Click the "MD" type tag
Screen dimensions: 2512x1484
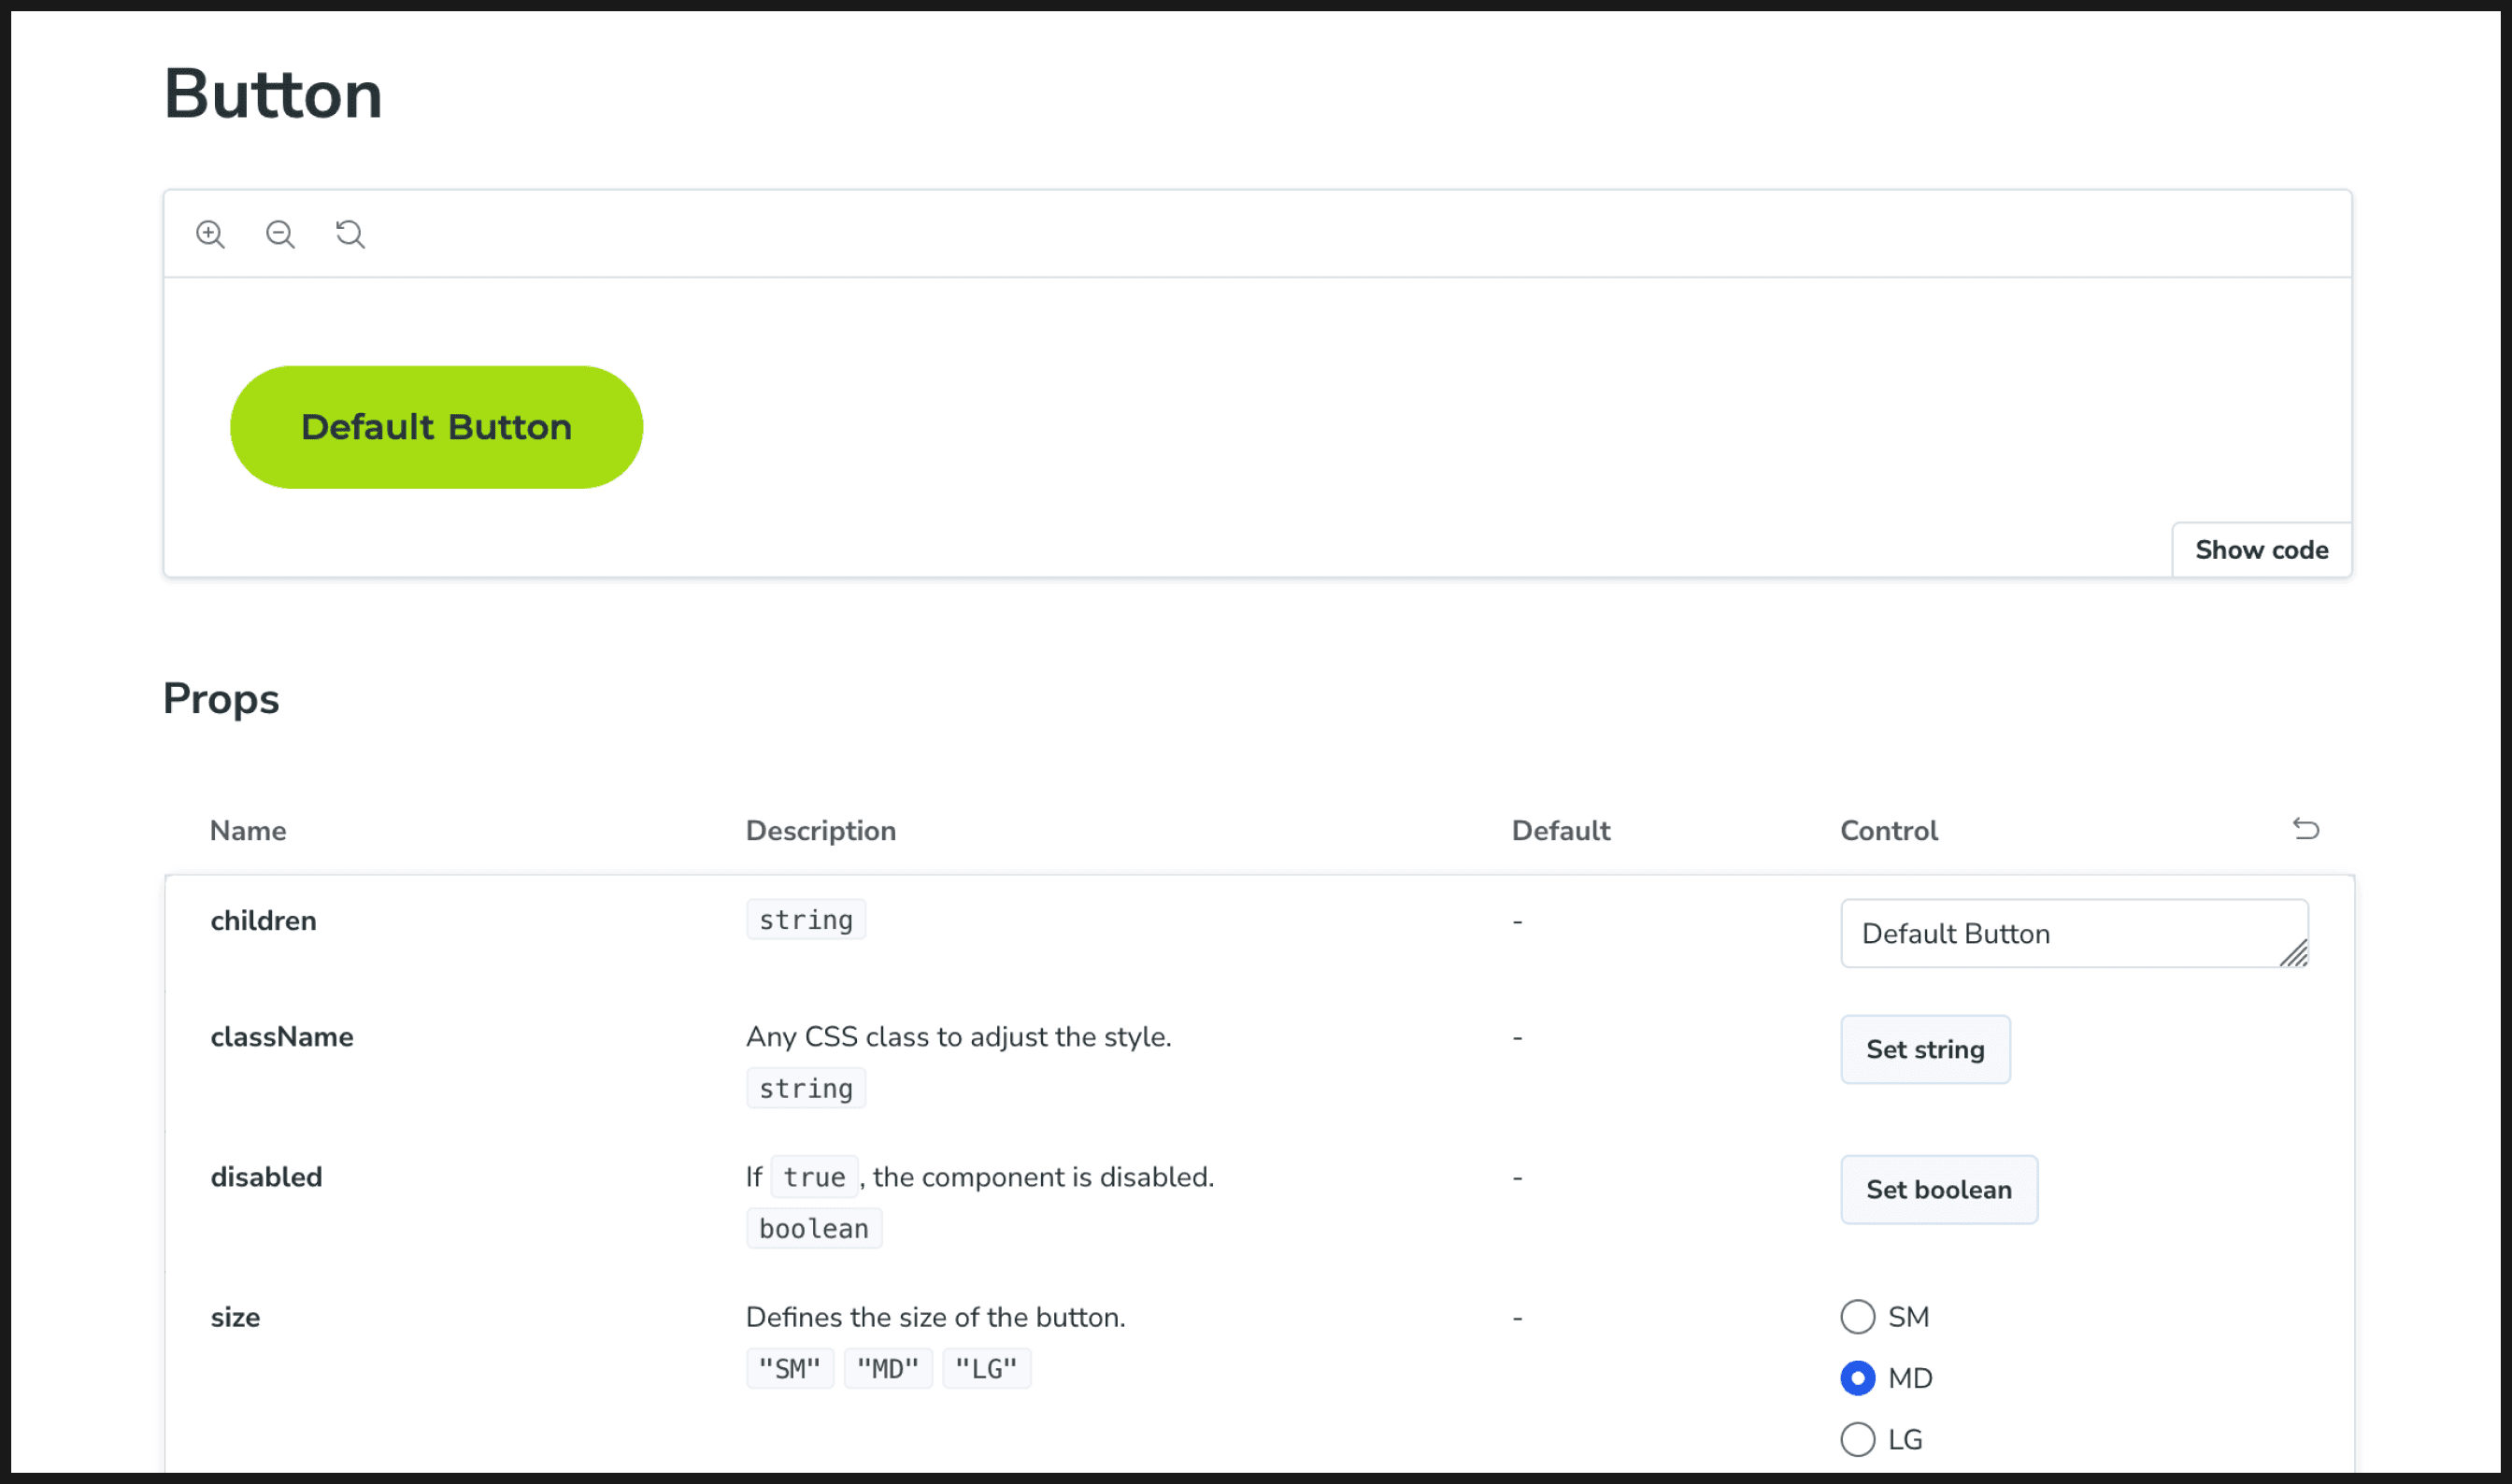888,1368
